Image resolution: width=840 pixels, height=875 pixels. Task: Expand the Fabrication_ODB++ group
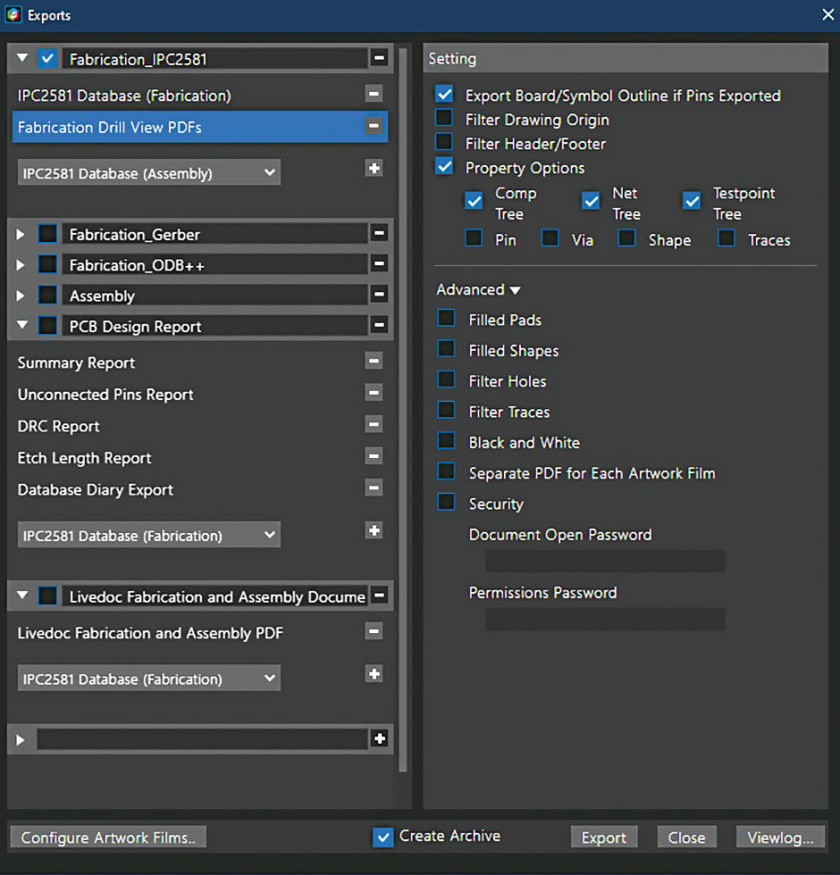21,265
